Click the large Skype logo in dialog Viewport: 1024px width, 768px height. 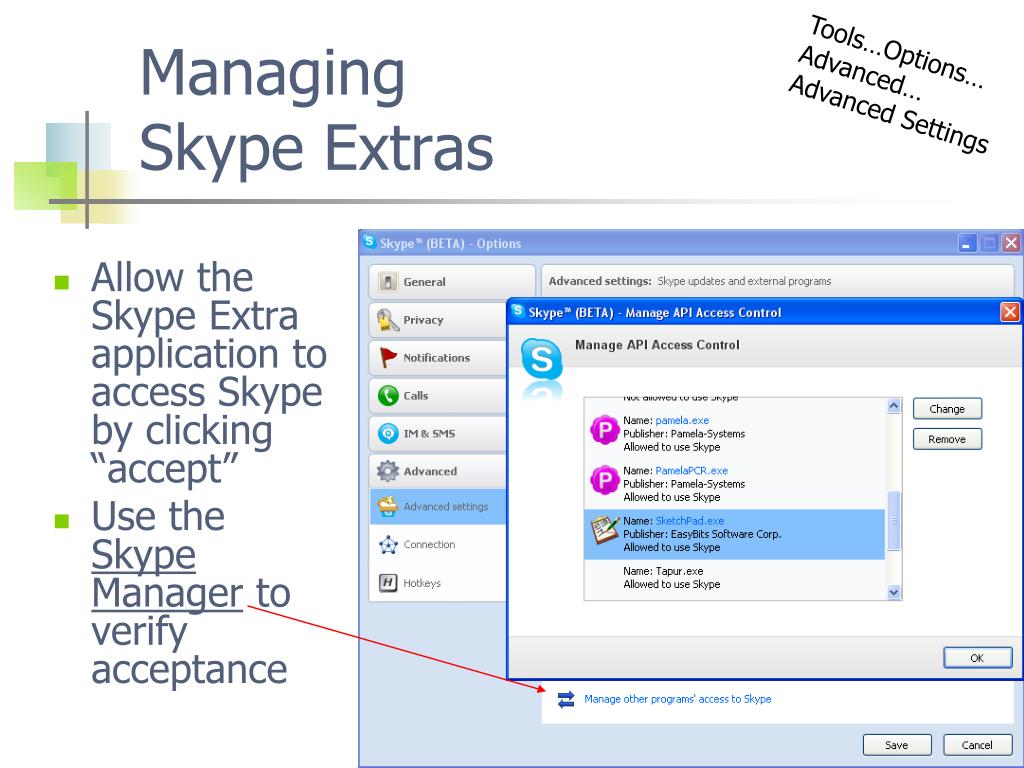[x=541, y=360]
